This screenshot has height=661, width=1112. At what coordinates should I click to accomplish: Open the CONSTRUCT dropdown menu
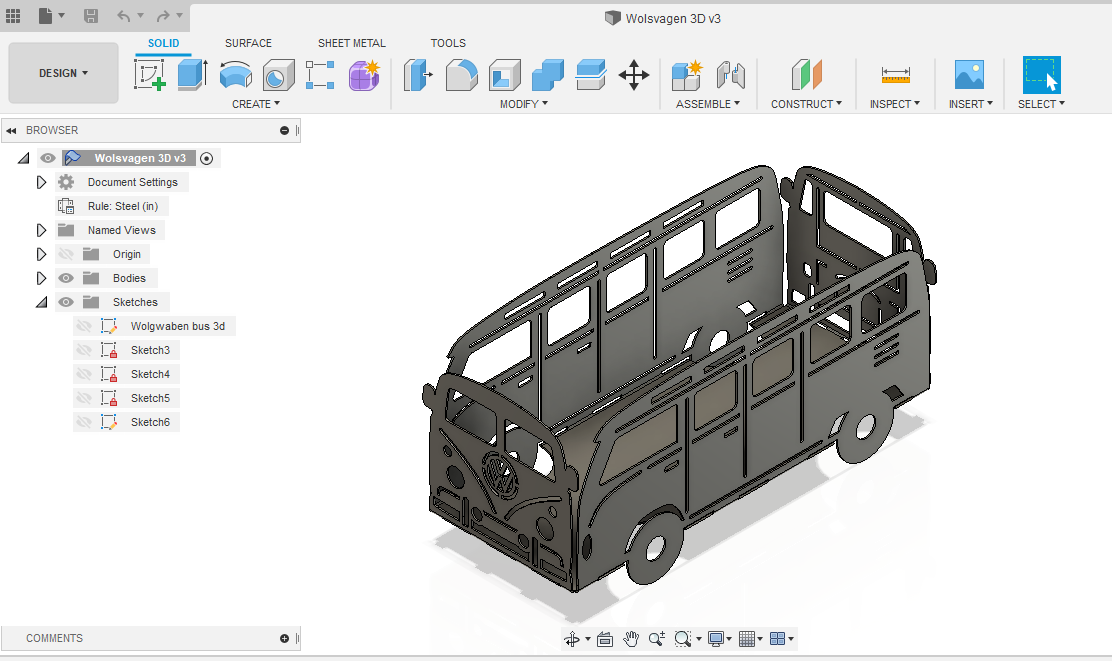point(806,104)
